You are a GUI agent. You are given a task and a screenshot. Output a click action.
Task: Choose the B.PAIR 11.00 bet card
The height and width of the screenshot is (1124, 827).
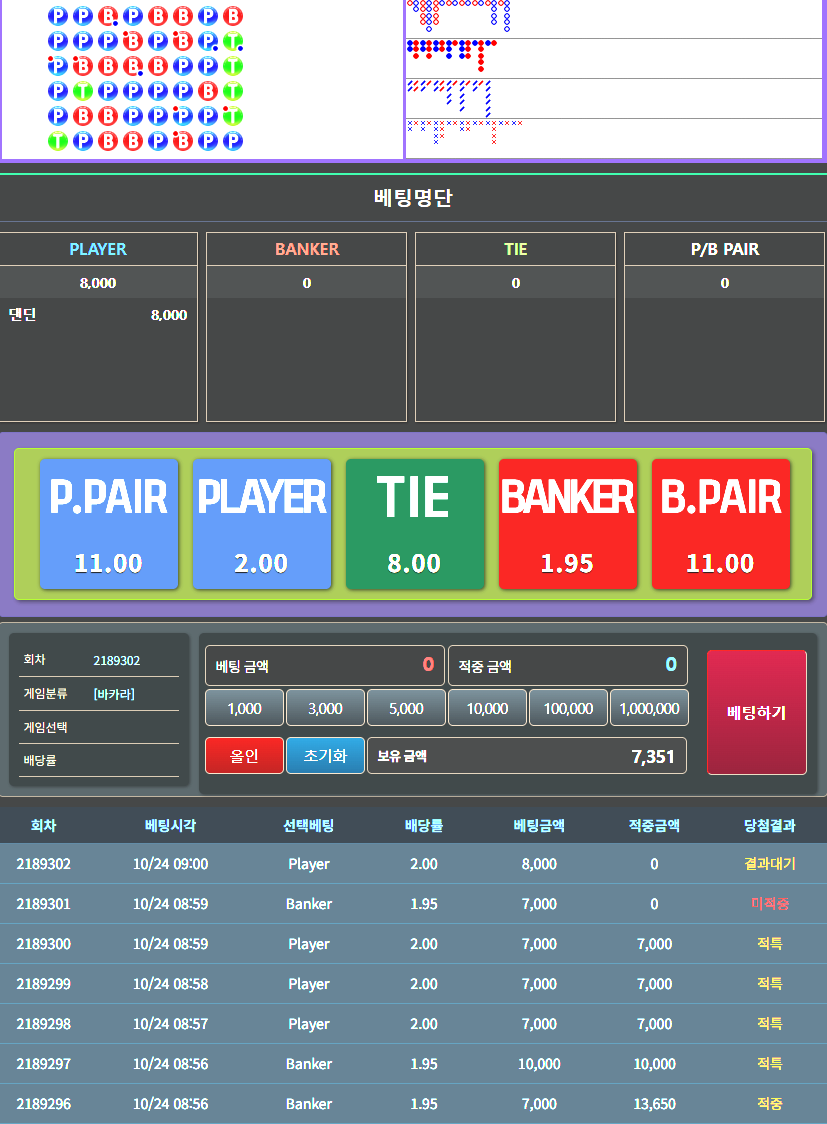(721, 524)
